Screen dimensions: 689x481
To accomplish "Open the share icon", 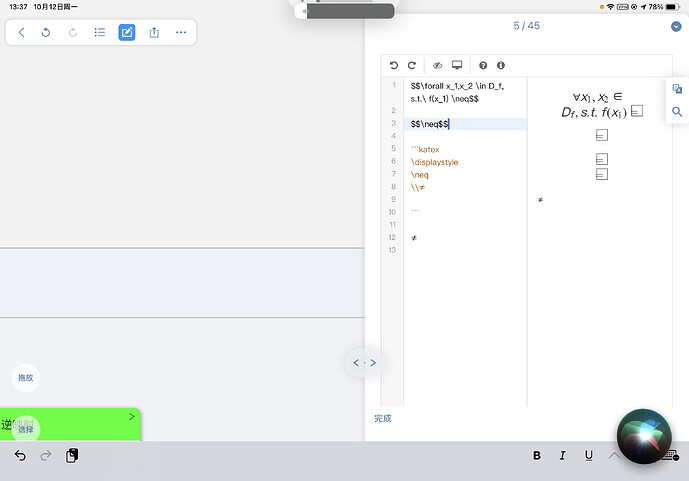I will point(154,33).
